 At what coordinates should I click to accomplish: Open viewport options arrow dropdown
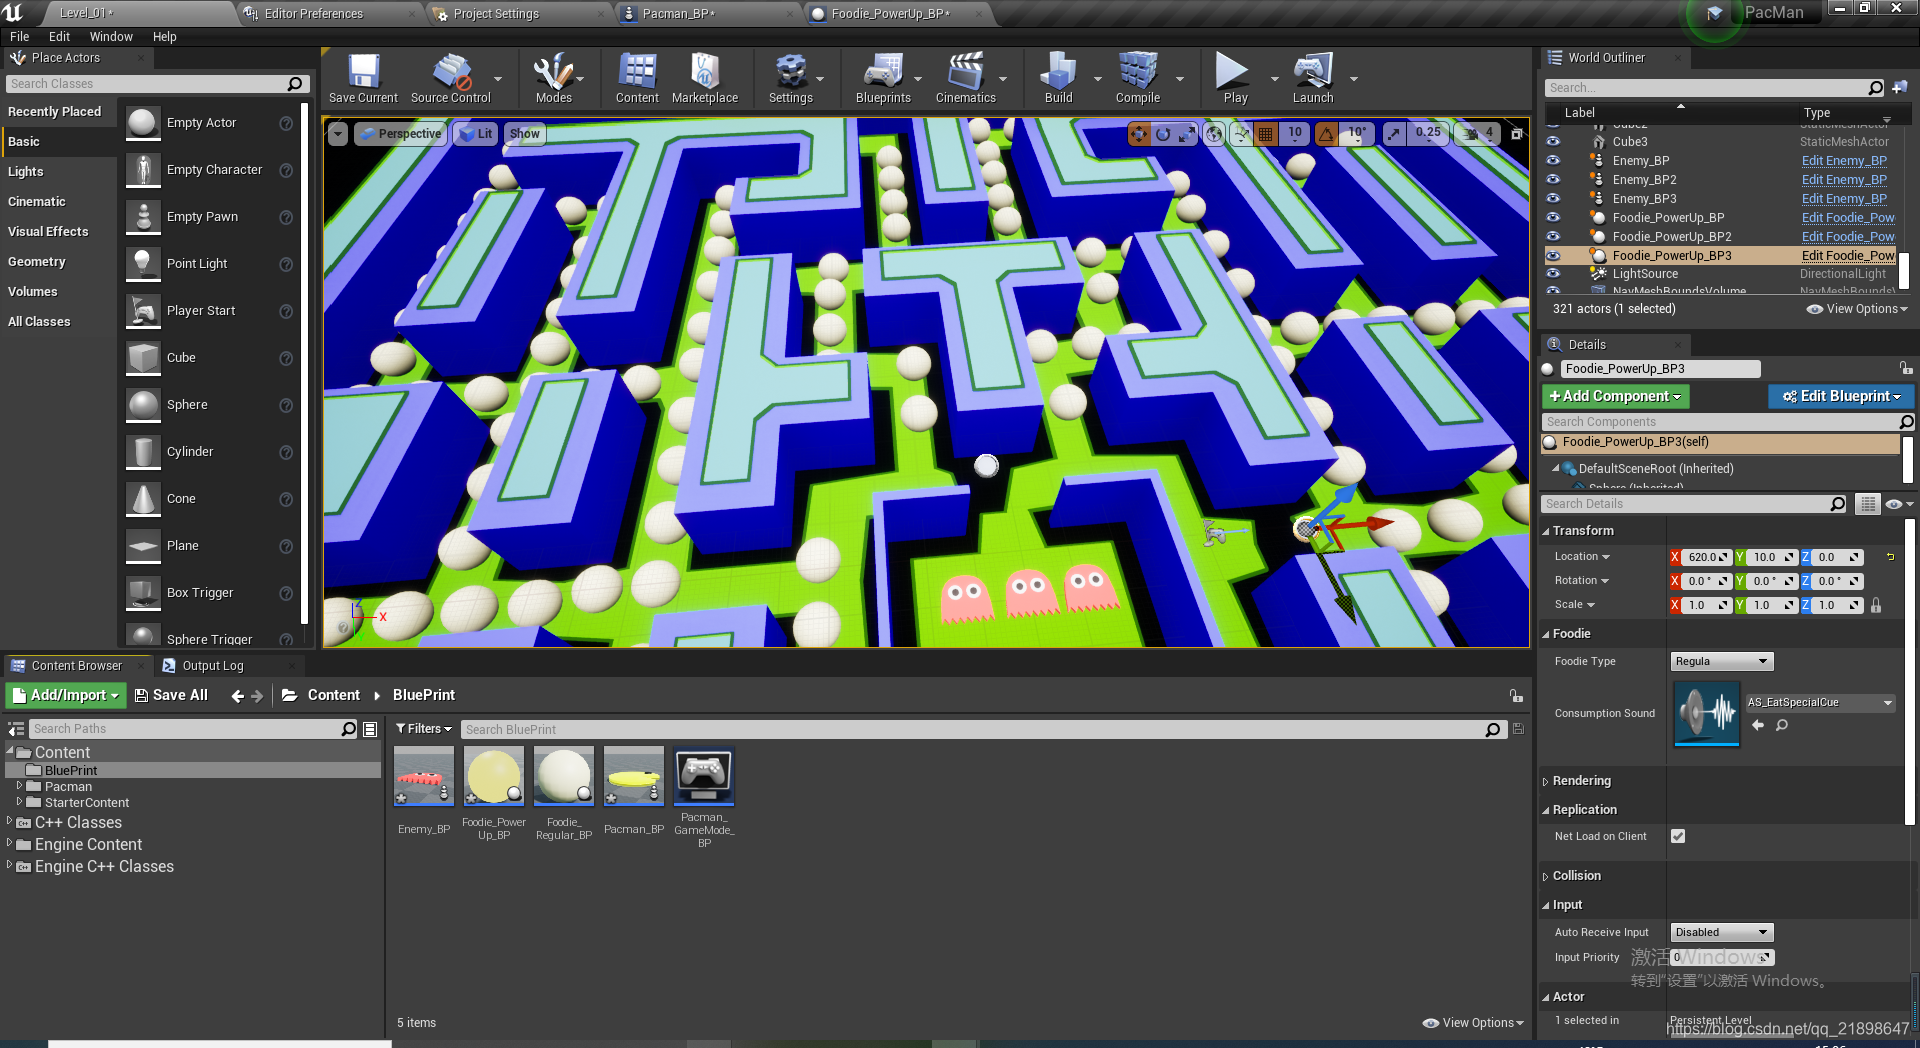pyautogui.click(x=338, y=133)
